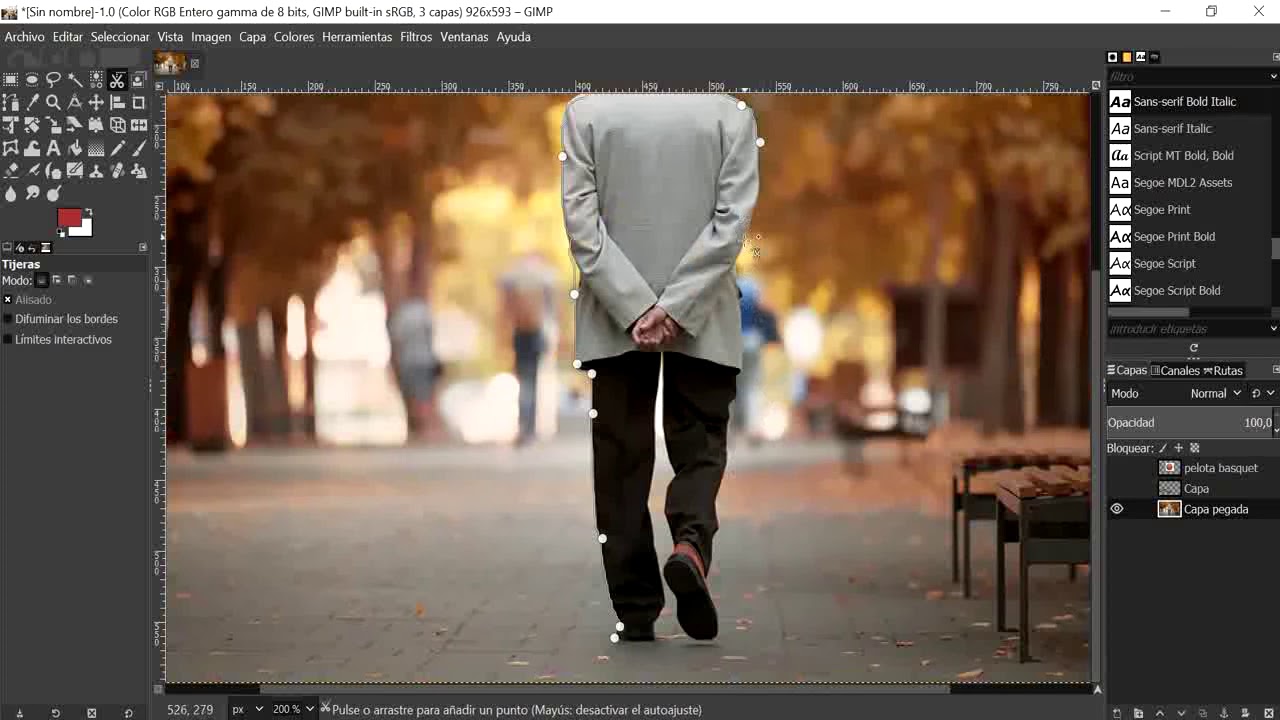Screen dimensions: 1280x720
Task: Enable Límites interactivos option
Action: [x=8, y=340]
